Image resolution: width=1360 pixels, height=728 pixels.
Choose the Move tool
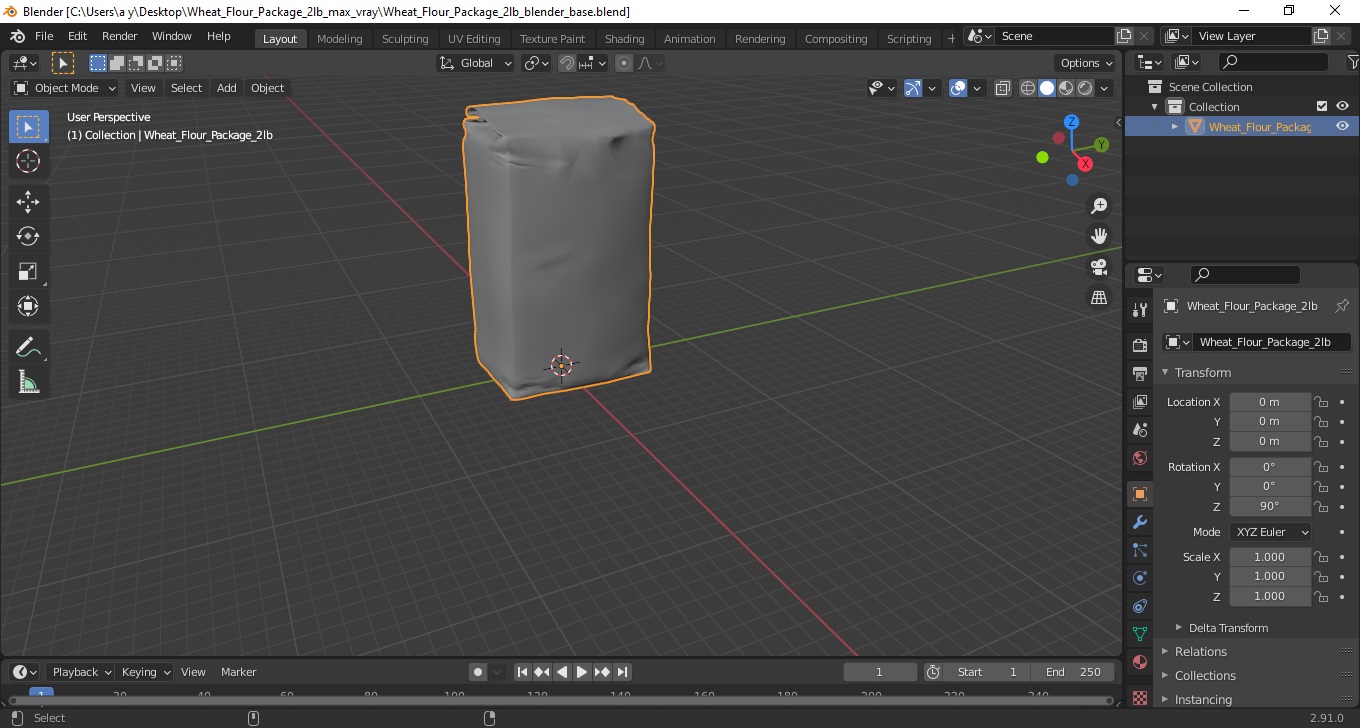(x=28, y=202)
